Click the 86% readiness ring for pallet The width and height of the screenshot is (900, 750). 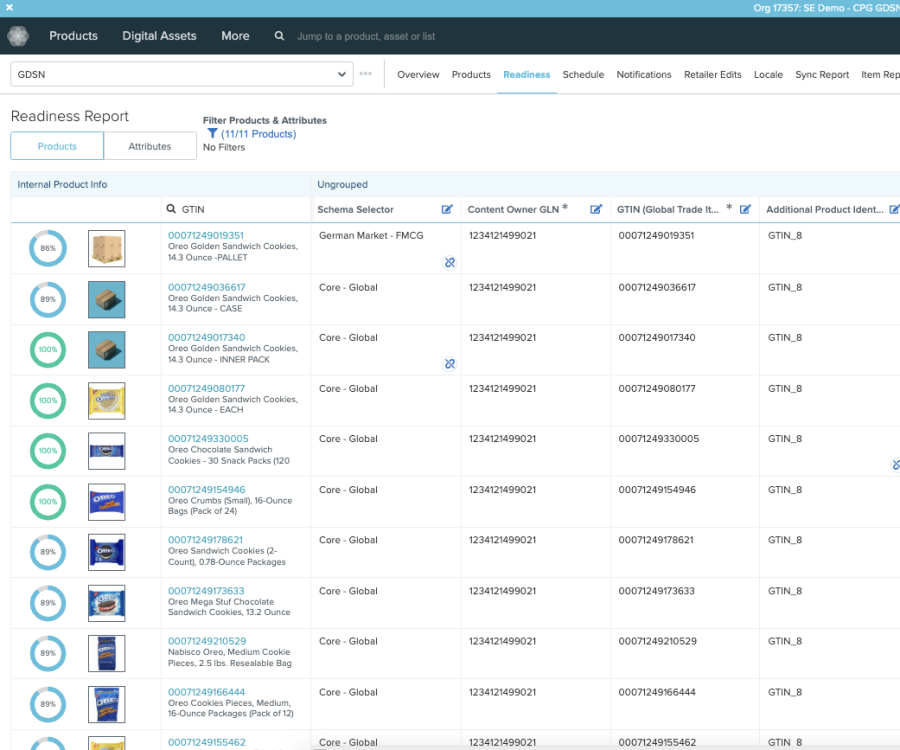tap(48, 248)
